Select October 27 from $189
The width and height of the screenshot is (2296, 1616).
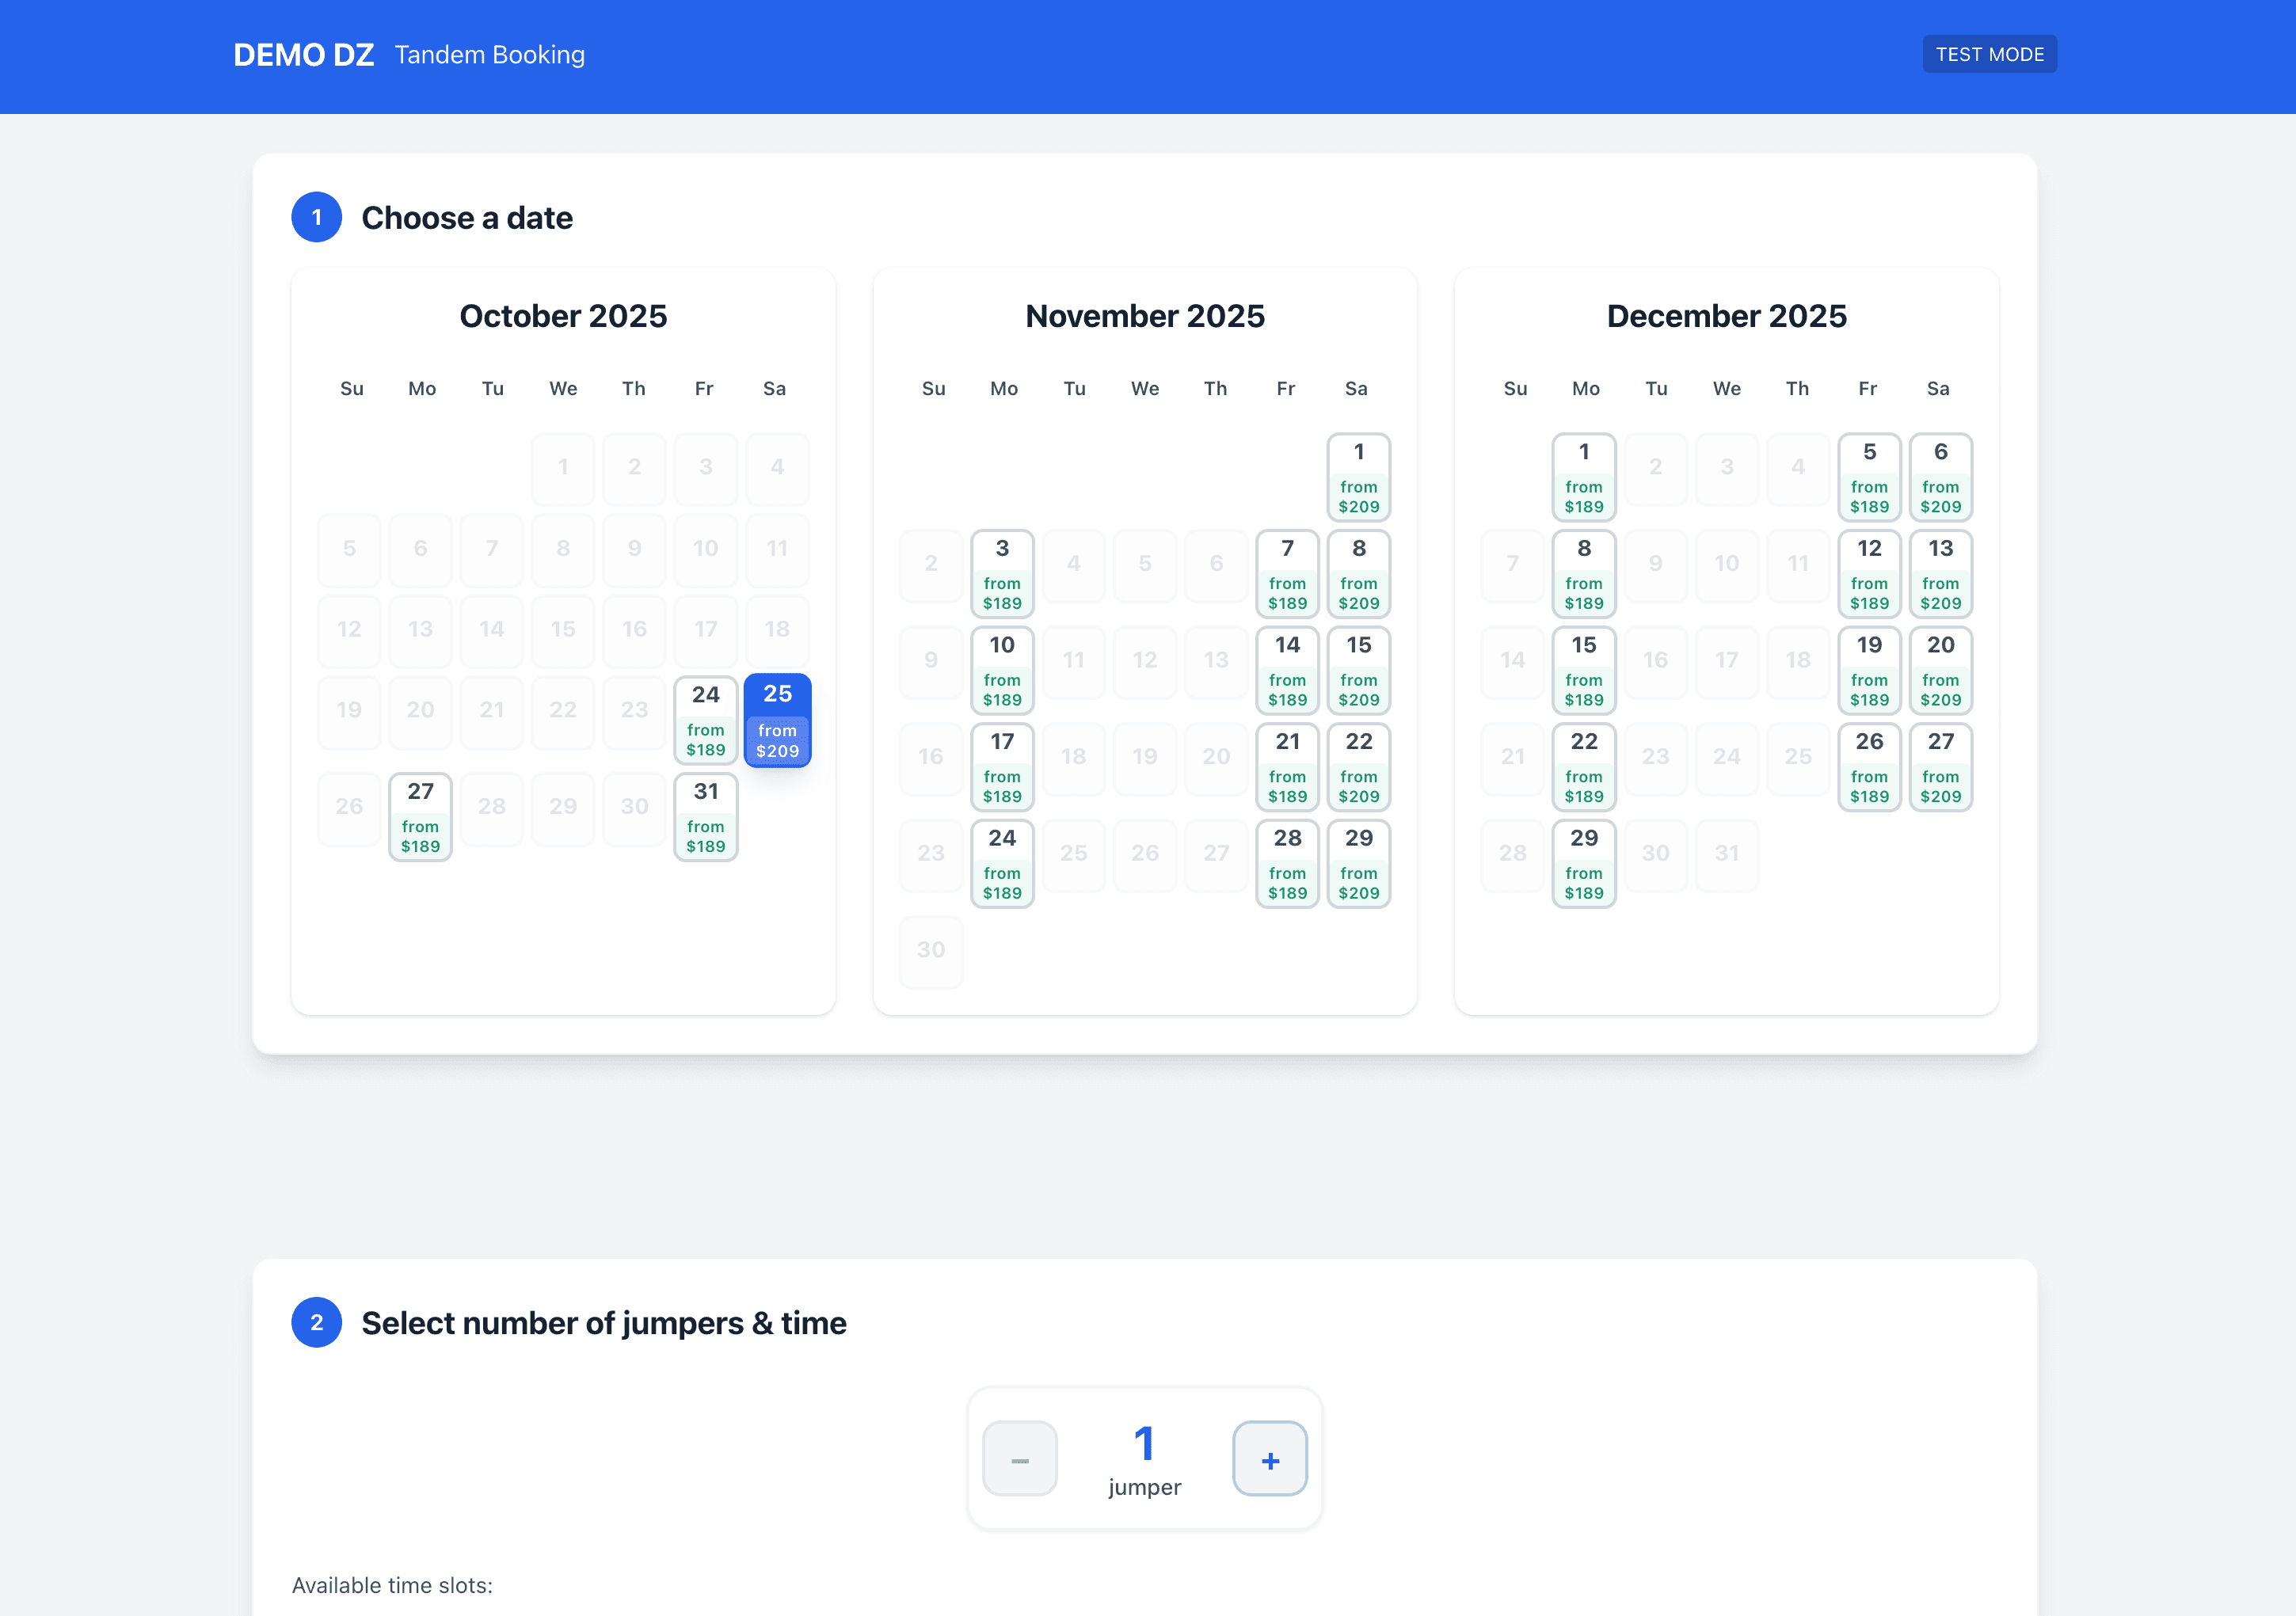point(420,817)
